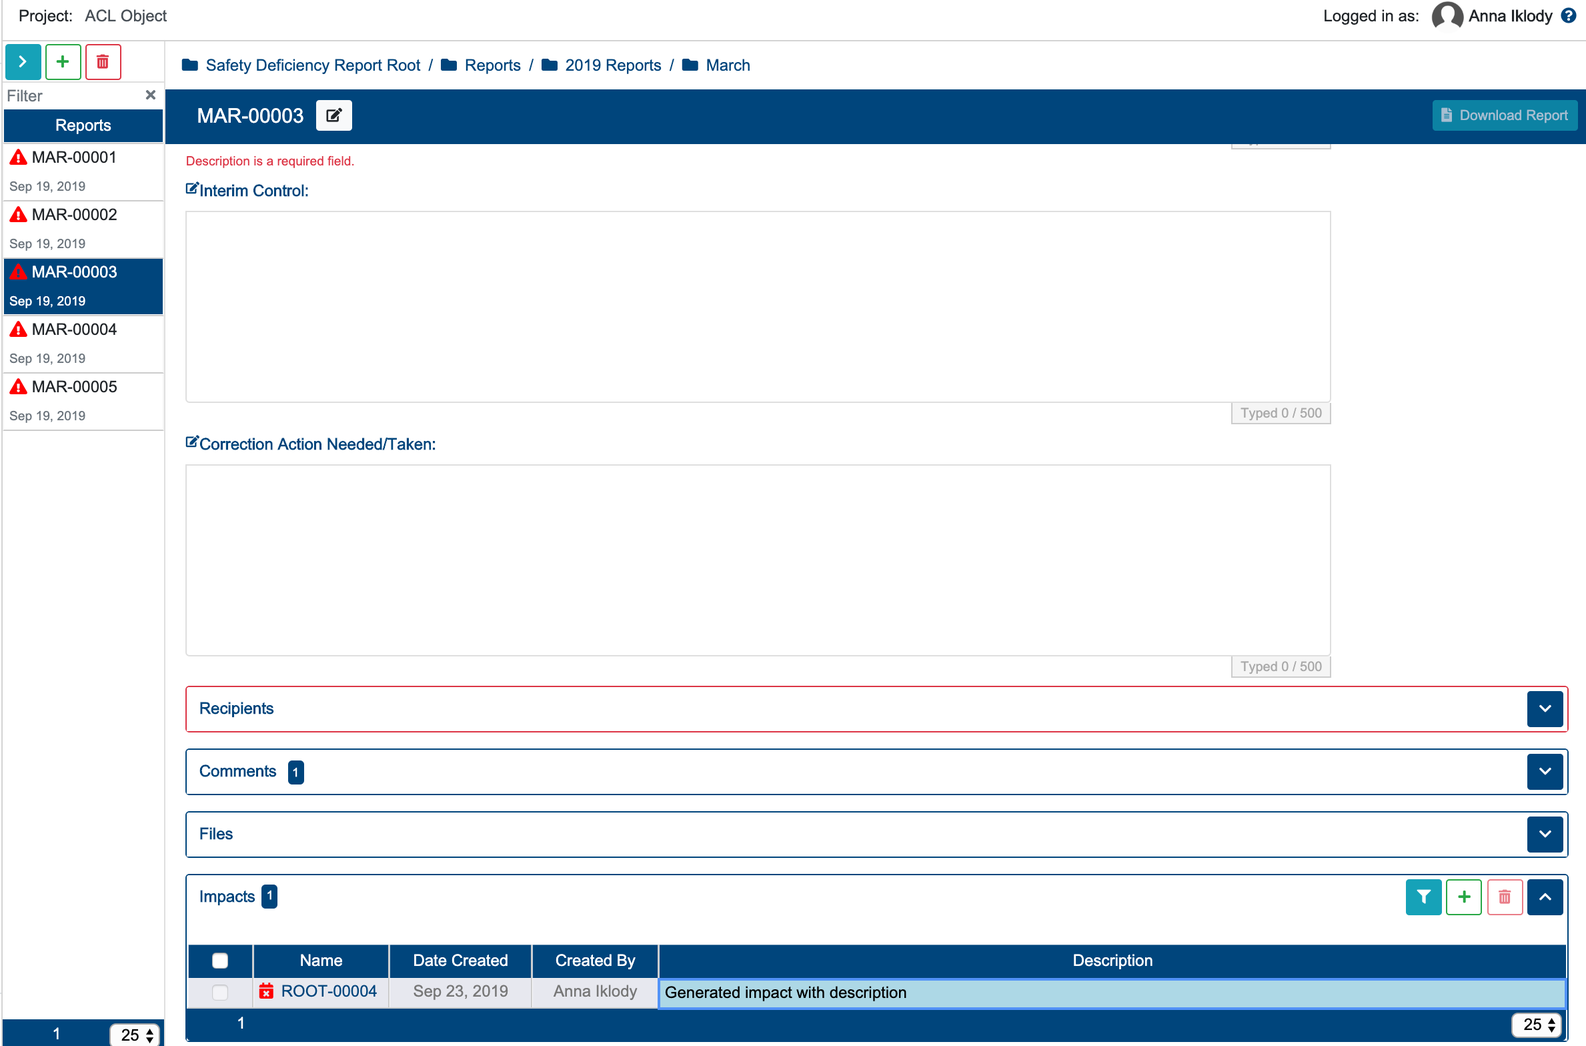This screenshot has width=1586, height=1046.
Task: Open the Impacts table page size dropdown
Action: [1537, 1024]
